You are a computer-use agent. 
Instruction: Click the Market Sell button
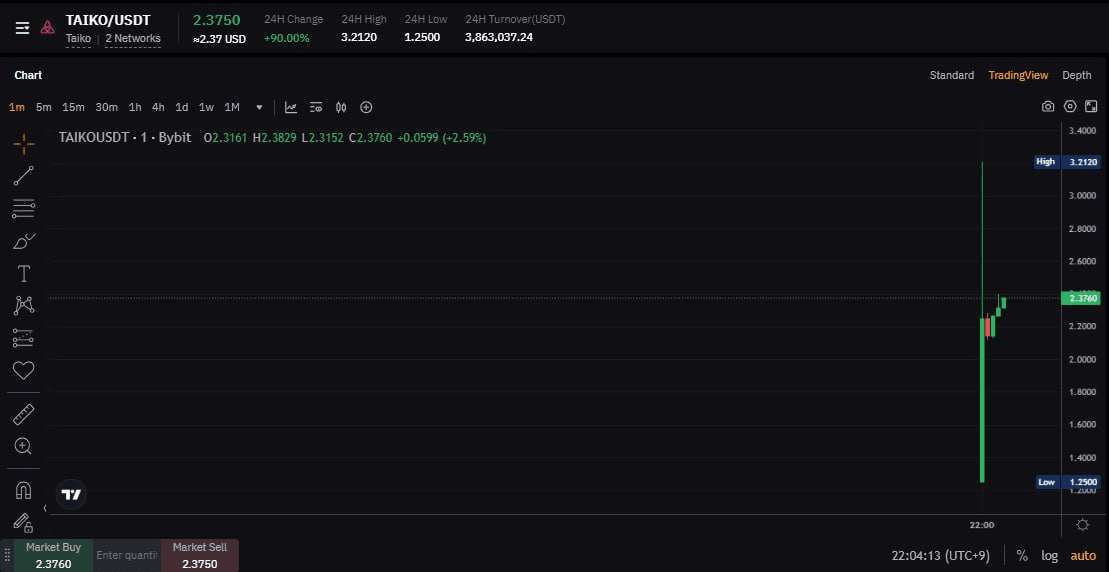199,556
